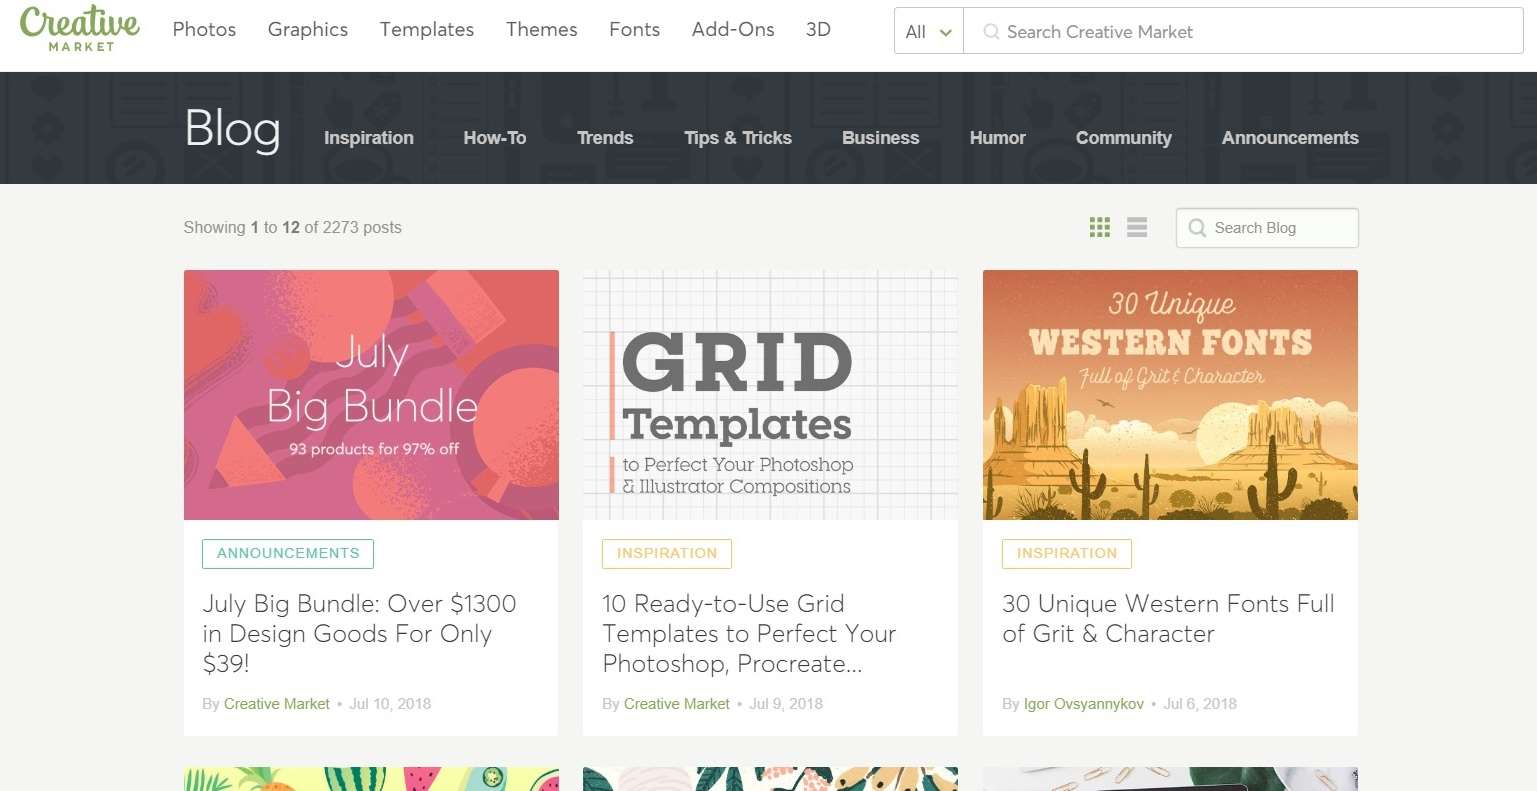The height and width of the screenshot is (791, 1537).
Task: Open the watermelon fruit pattern thumbnail
Action: click(x=371, y=779)
